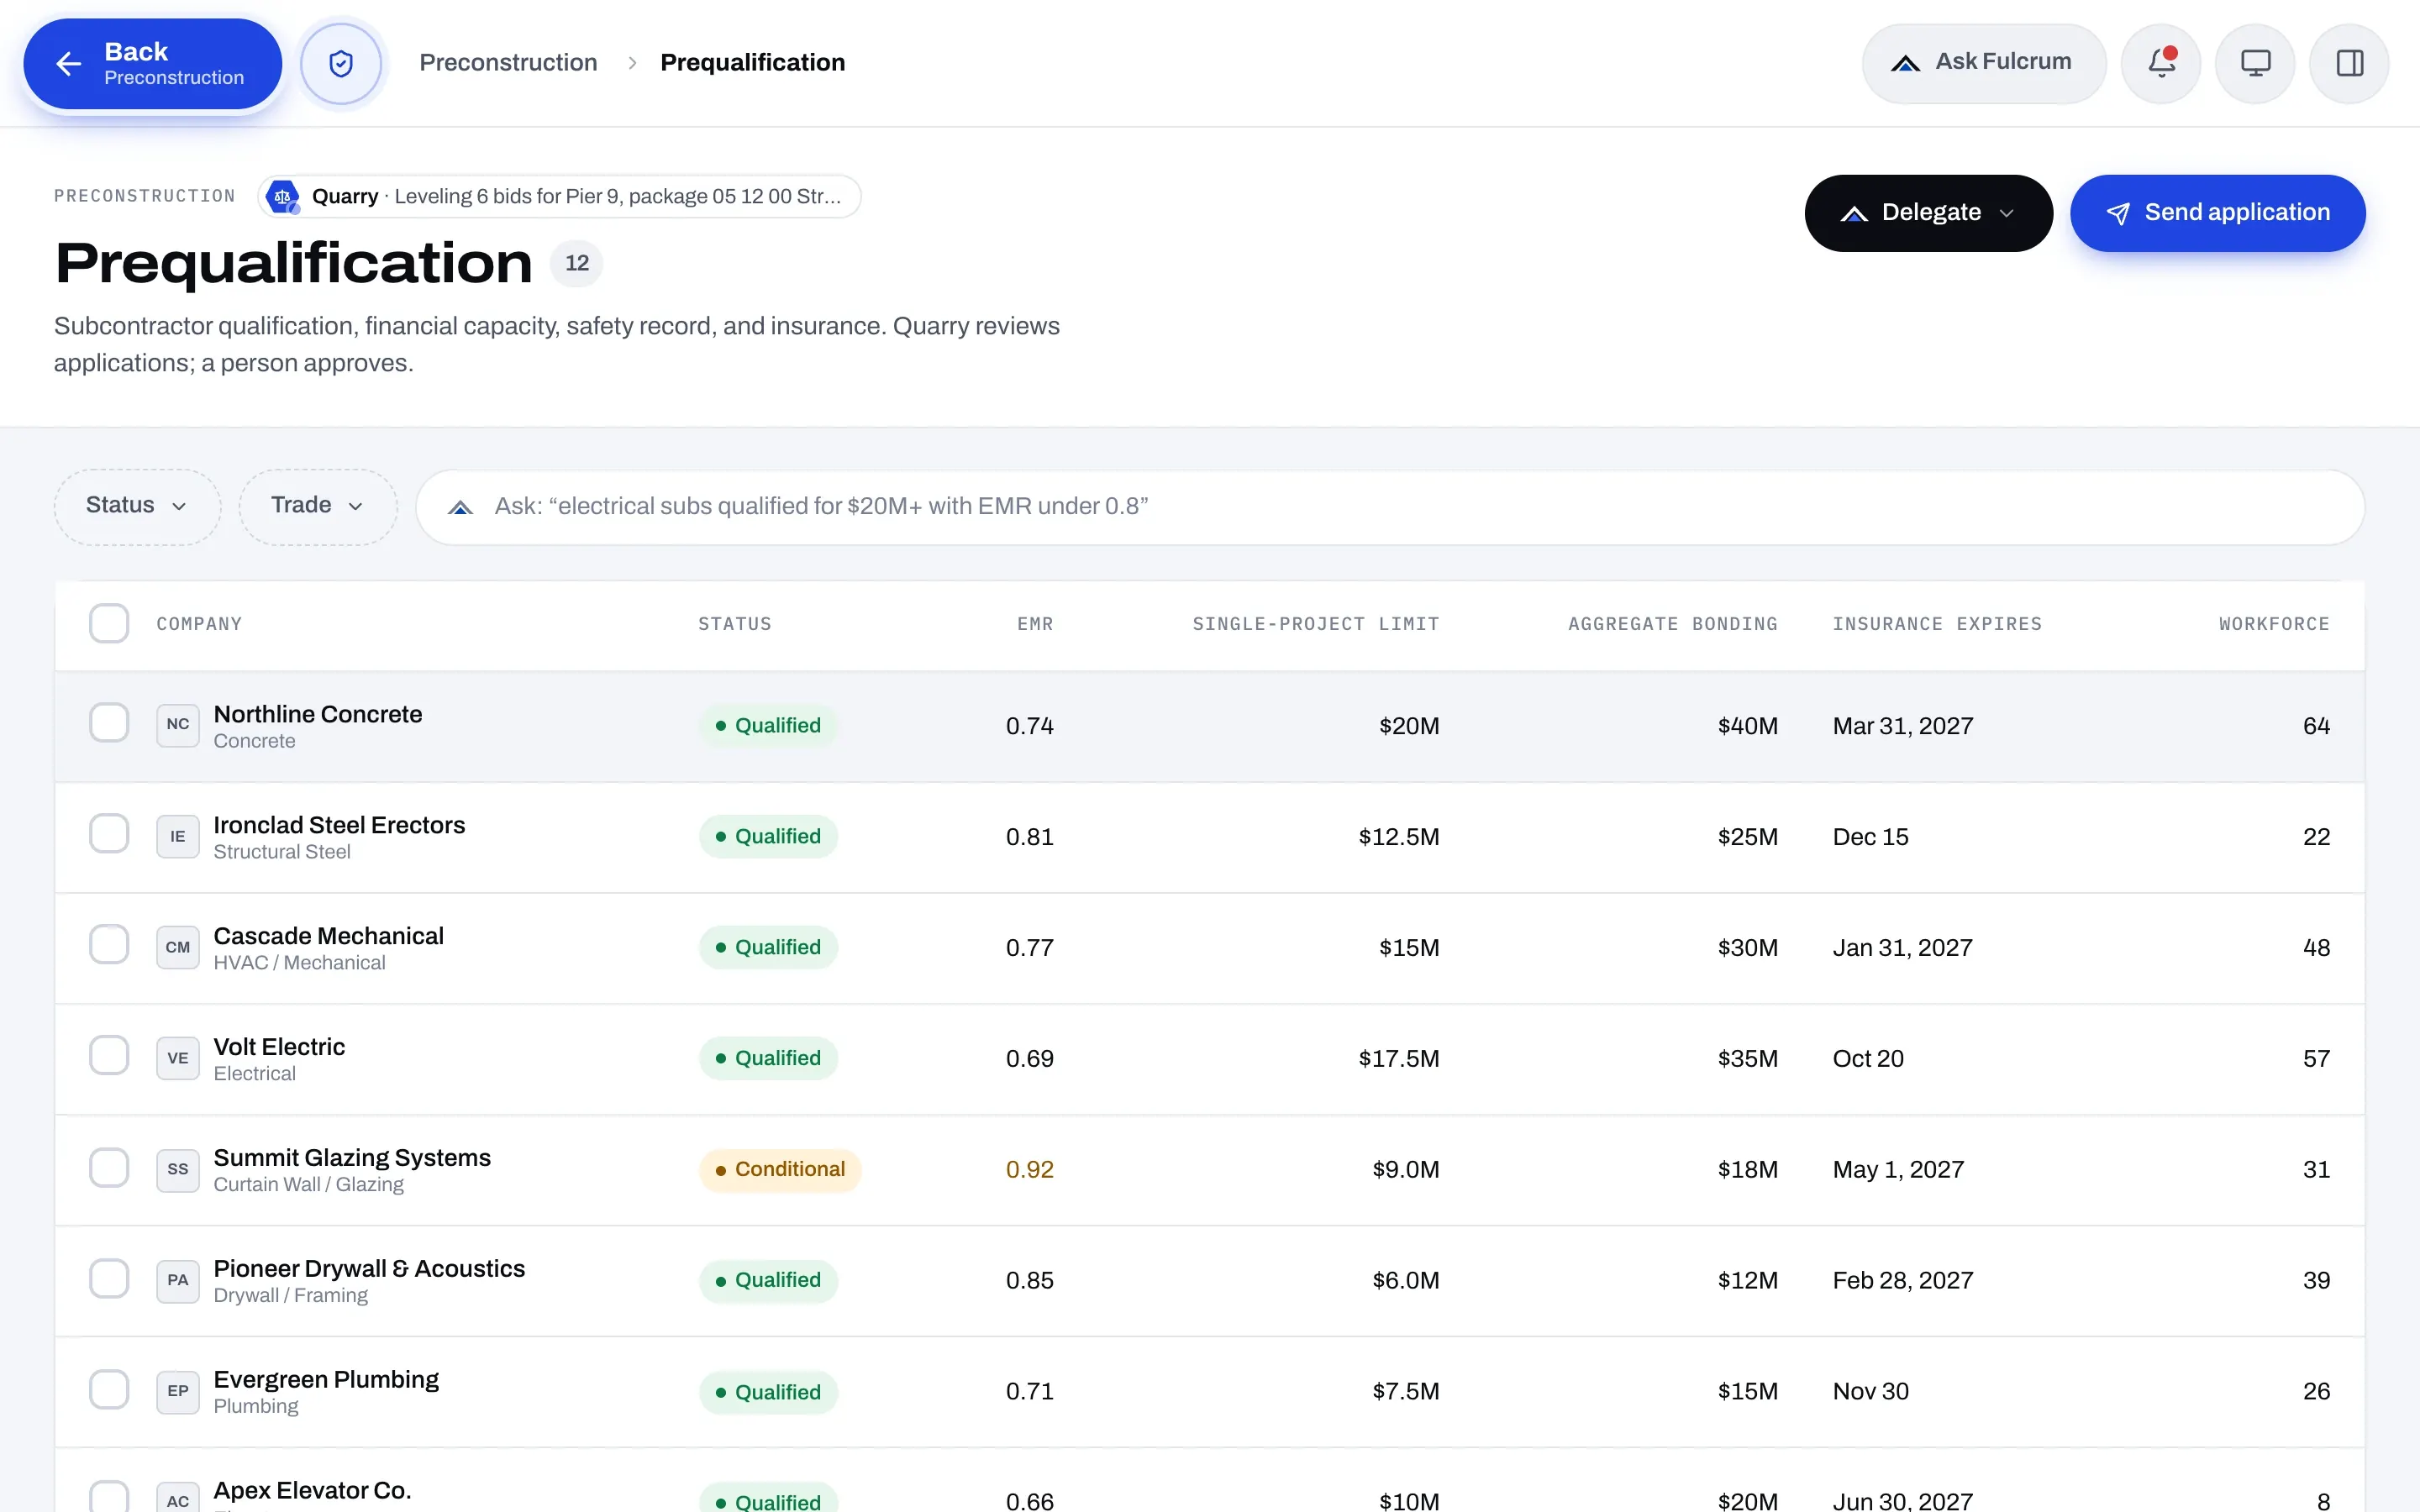Click the PA avatar for Pioneer Drywall
Image resolution: width=2420 pixels, height=1512 pixels.
tap(178, 1280)
